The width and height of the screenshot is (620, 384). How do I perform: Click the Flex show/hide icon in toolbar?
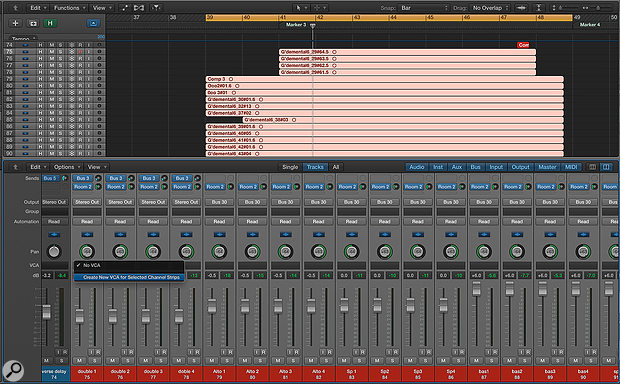139,8
